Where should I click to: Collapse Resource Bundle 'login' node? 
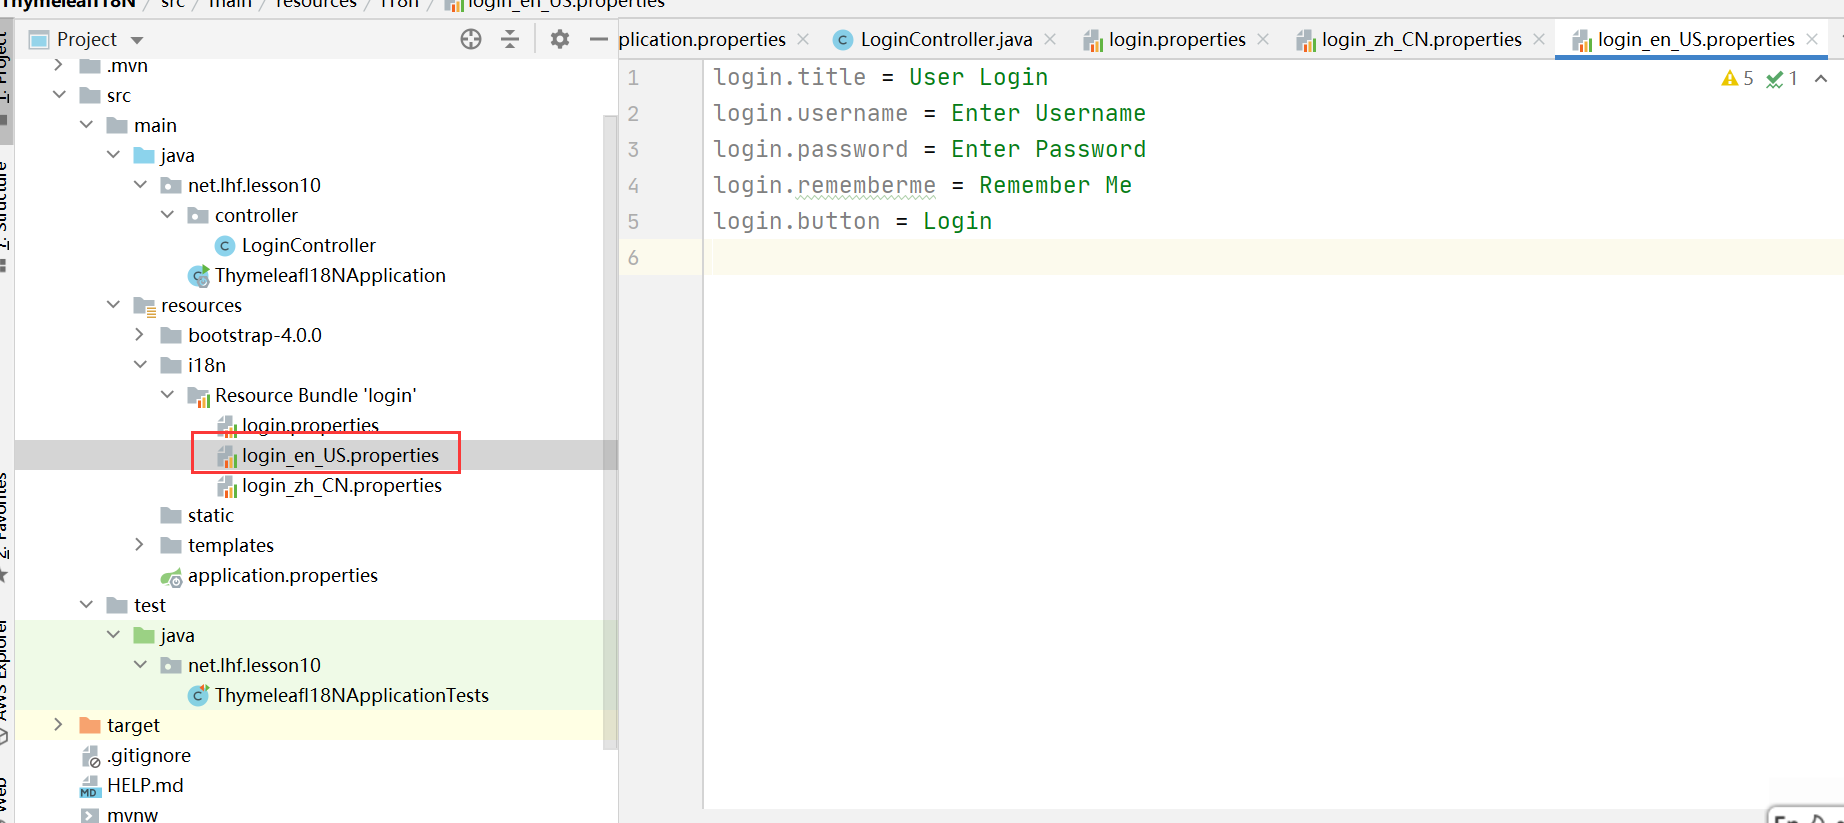[x=167, y=395]
